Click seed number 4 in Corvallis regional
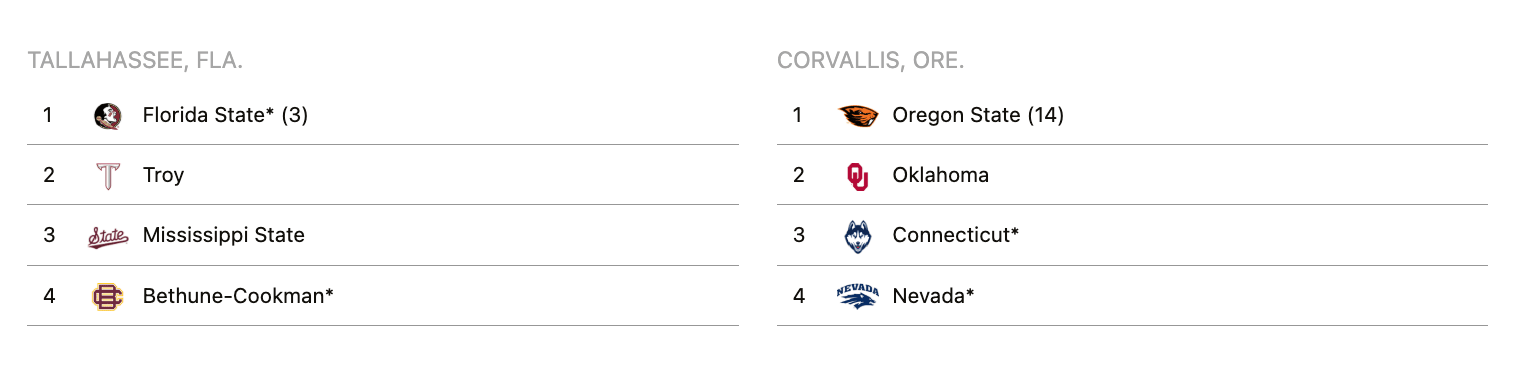This screenshot has width=1528, height=370. pyautogui.click(x=798, y=296)
